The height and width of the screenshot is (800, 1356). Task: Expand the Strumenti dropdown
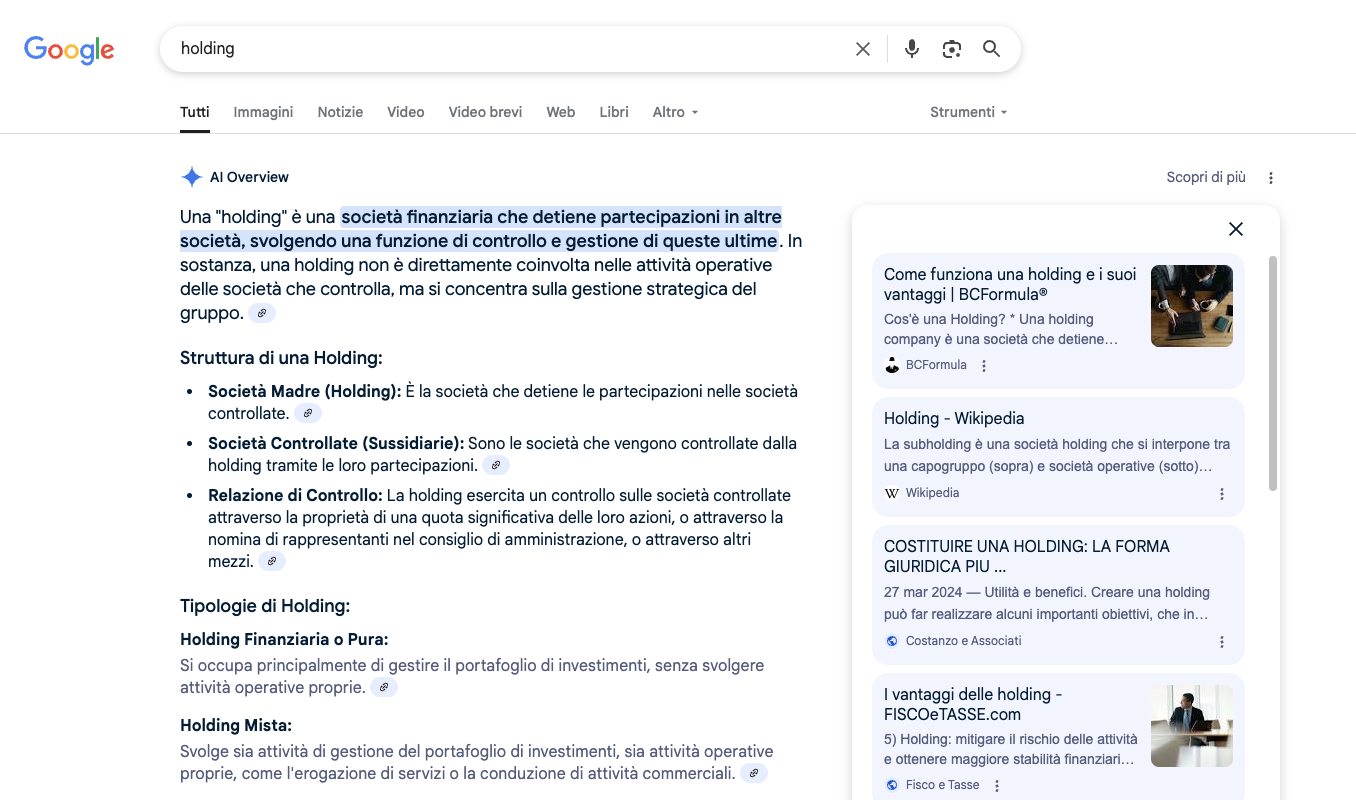coord(968,112)
